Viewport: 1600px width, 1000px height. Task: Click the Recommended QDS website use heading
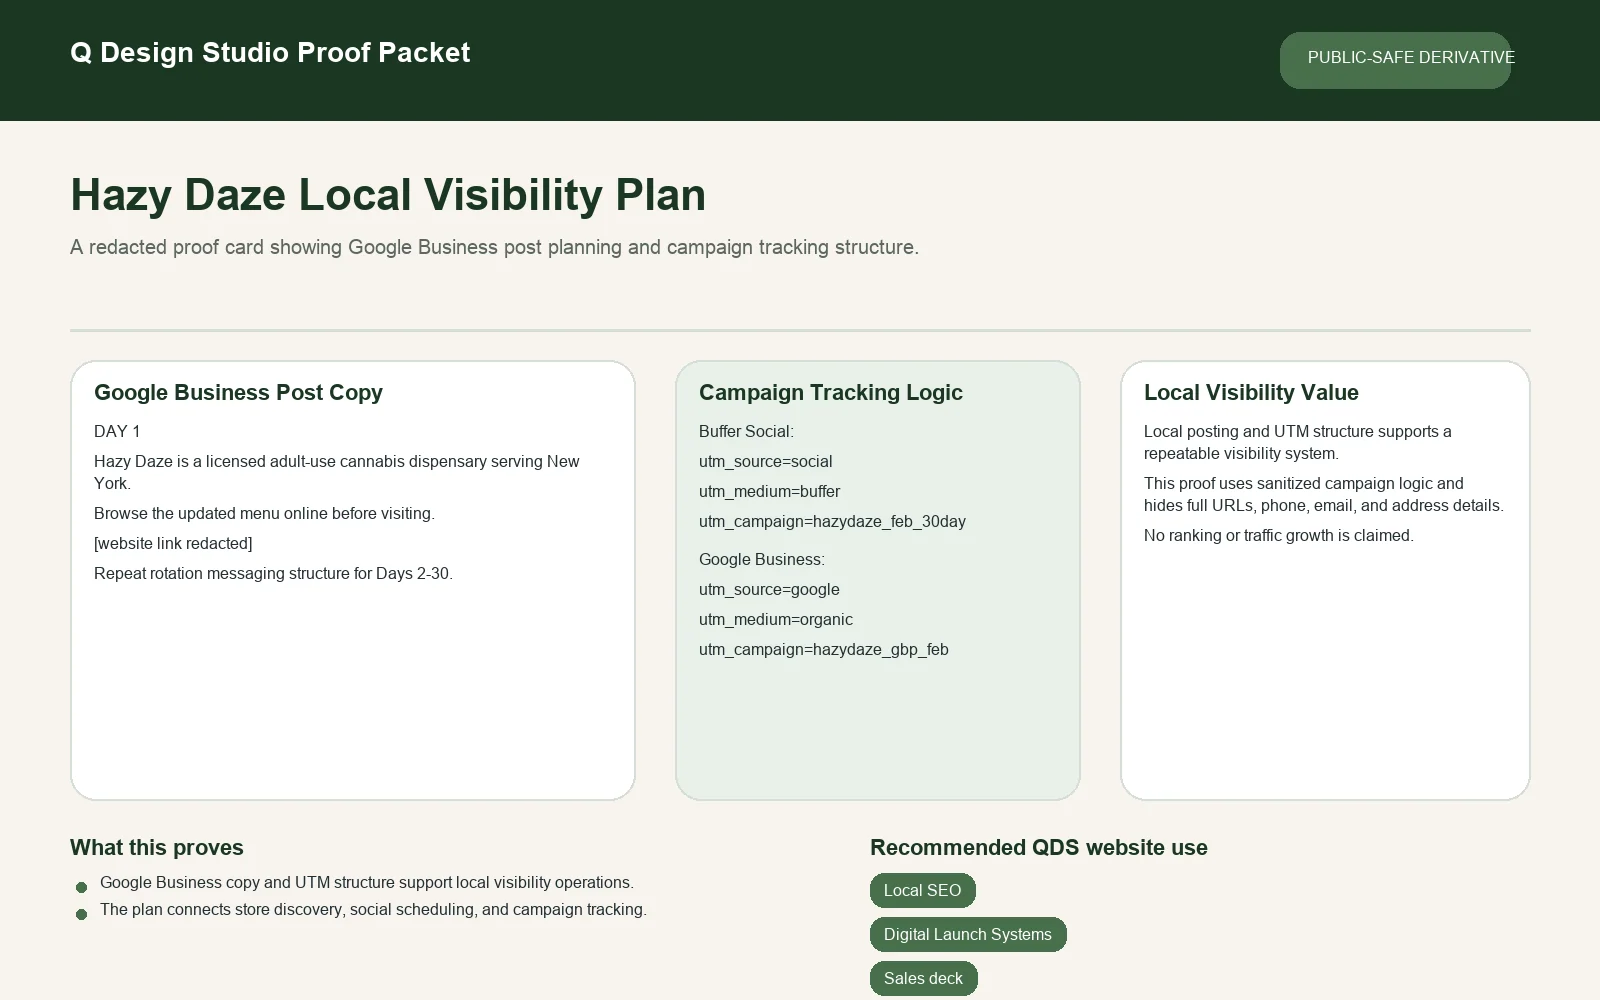pyautogui.click(x=1039, y=847)
